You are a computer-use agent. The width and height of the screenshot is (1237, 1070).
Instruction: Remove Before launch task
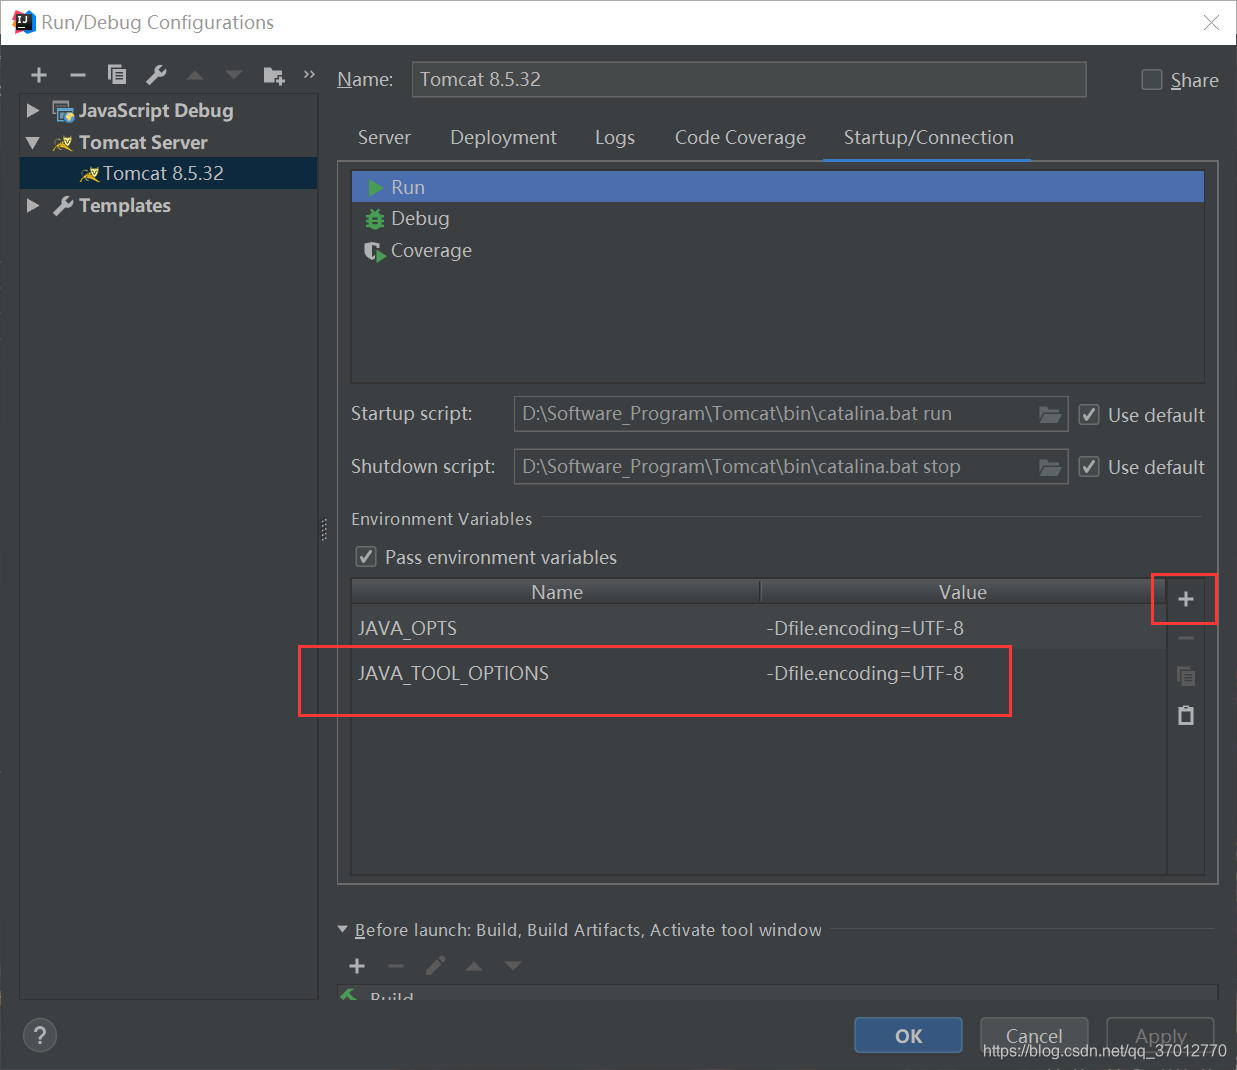pos(396,966)
